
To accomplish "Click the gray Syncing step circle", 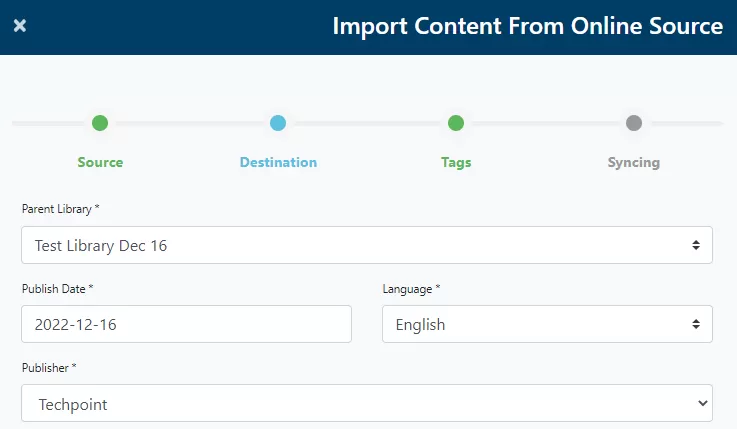I will click(x=634, y=123).
